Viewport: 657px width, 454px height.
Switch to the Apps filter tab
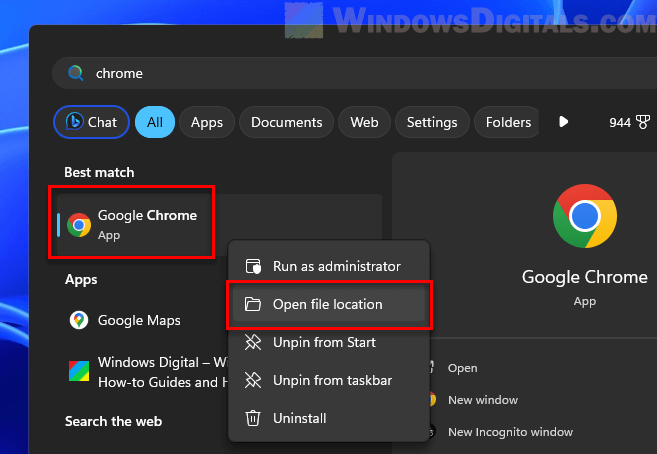[x=207, y=122]
